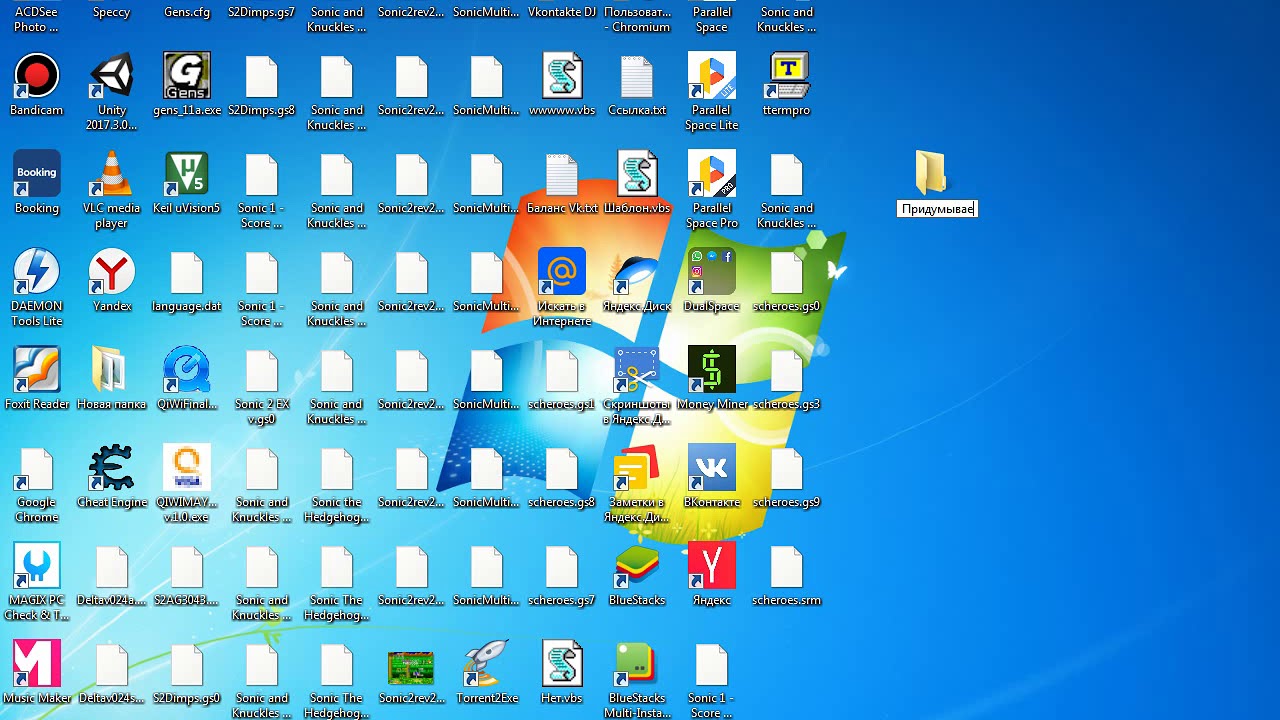1280x720 pixels.
Task: Select the Шаблон.vbs script file
Action: (637, 175)
